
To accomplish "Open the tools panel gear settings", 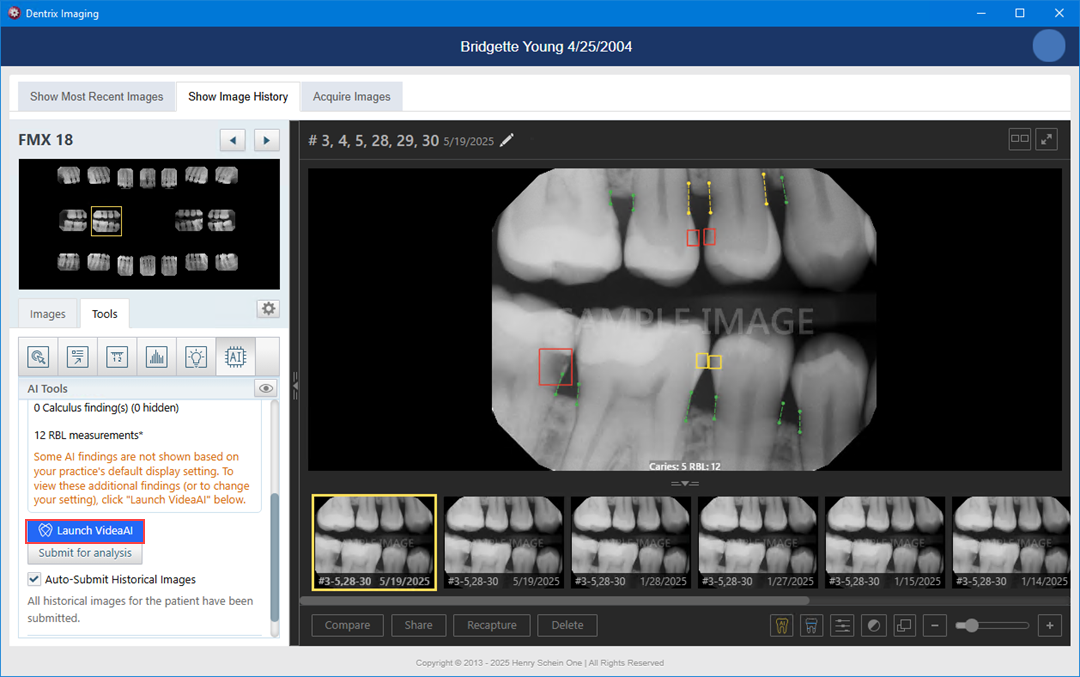I will coord(269,309).
